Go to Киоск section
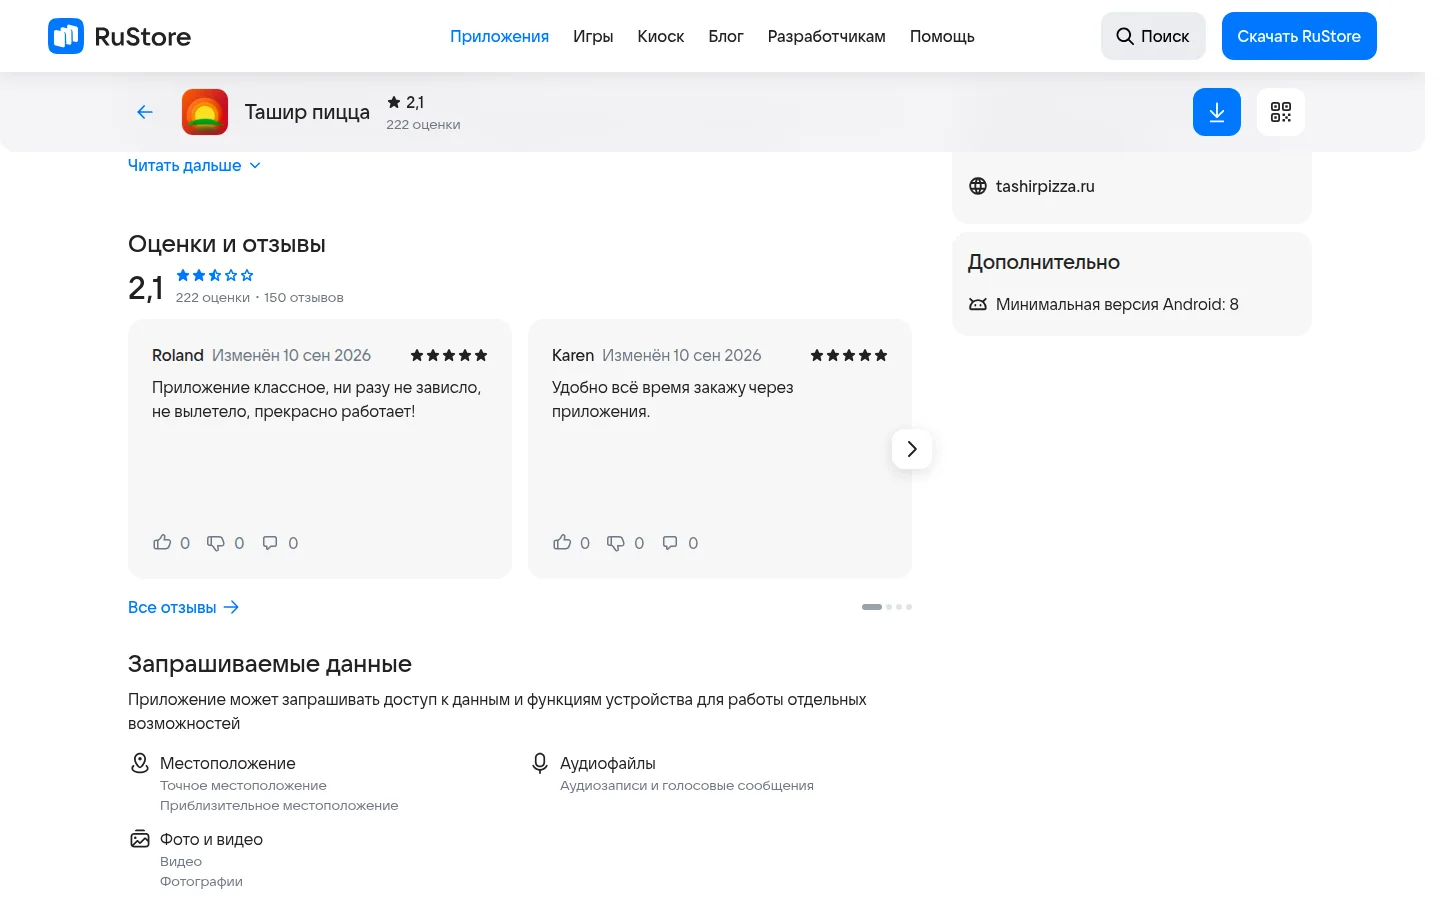 661,36
